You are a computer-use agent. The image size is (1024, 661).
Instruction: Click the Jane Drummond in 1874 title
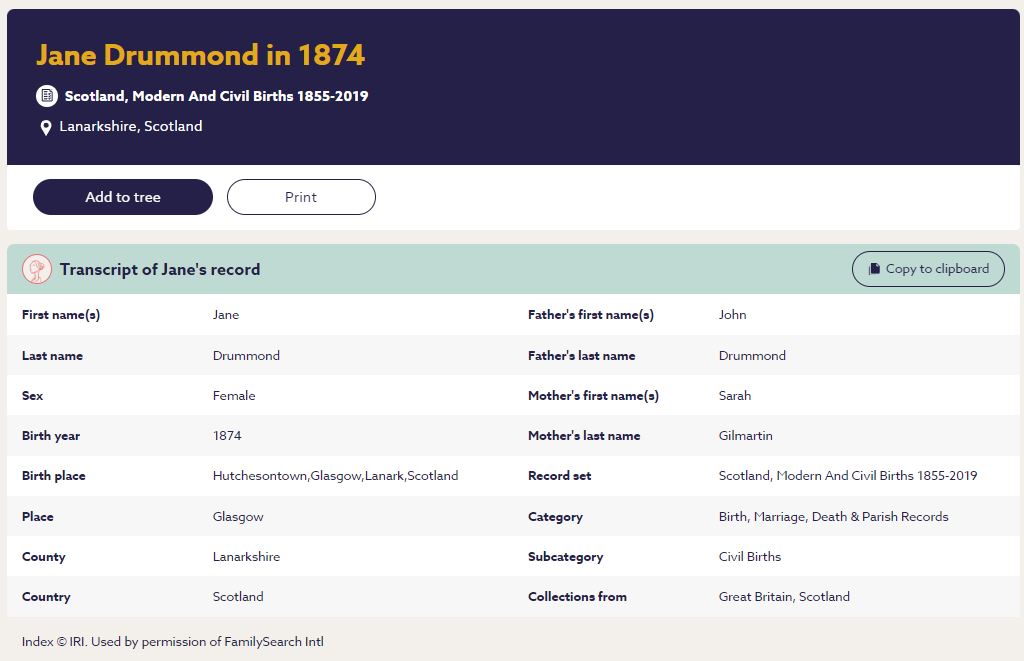[x=200, y=54]
